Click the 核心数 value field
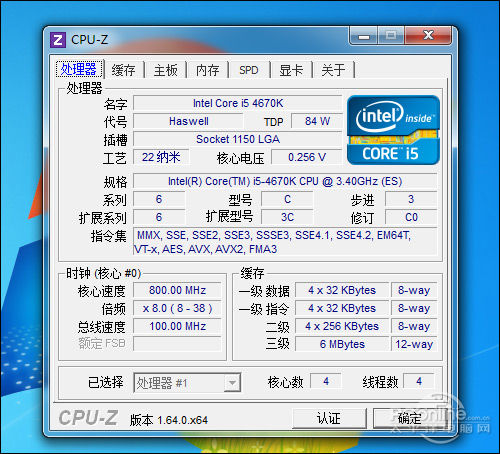The height and width of the screenshot is (454, 500). (x=326, y=381)
